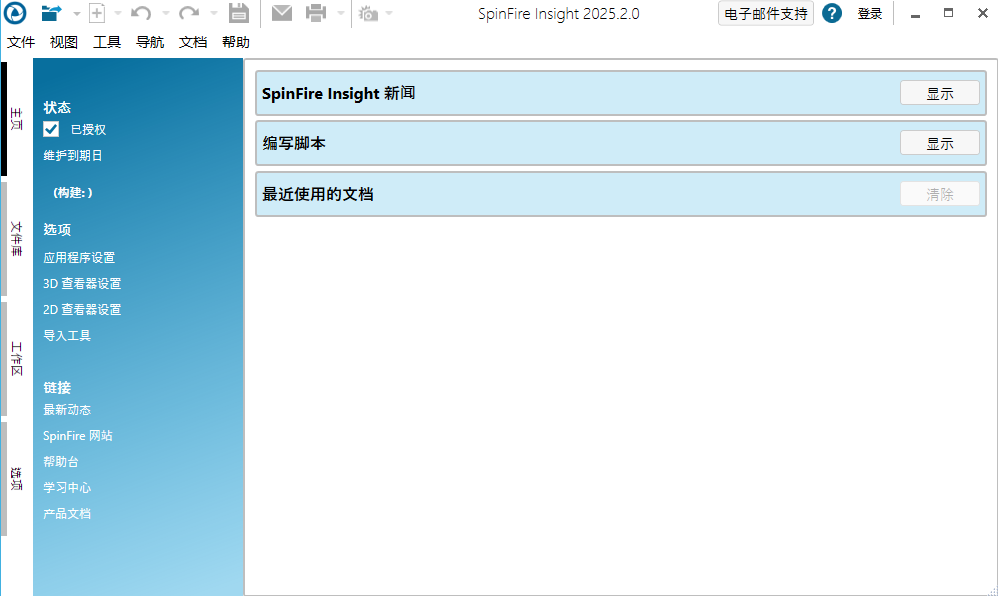Expand the new document dropdown arrow
The image size is (998, 596).
(x=118, y=13)
